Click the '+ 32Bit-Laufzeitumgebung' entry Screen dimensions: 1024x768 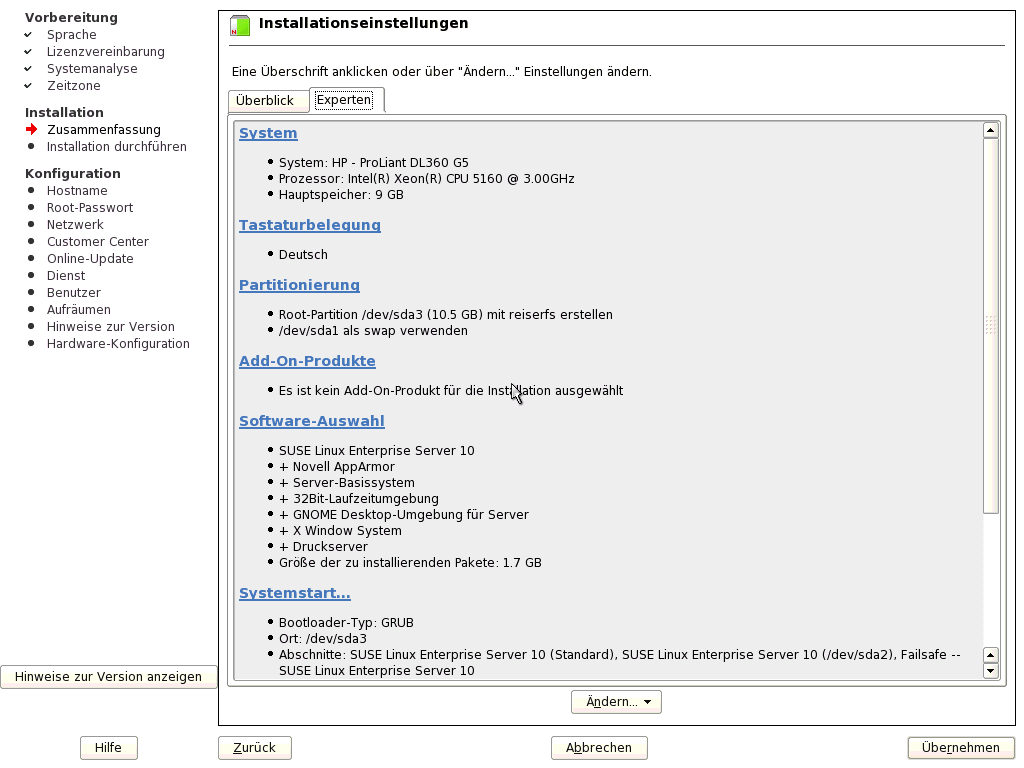click(359, 499)
